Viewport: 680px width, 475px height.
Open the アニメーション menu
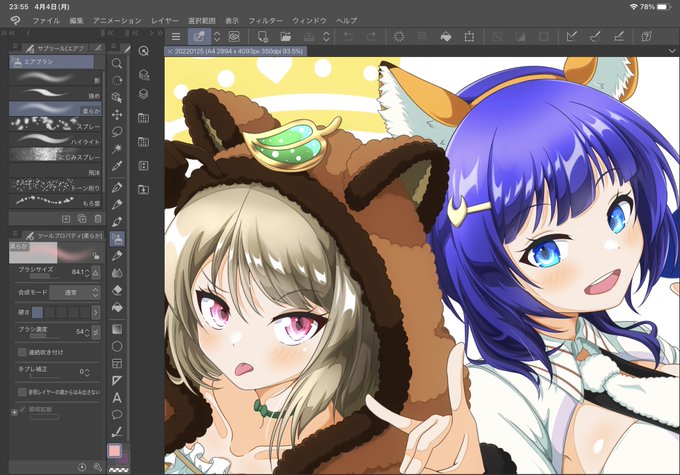coord(117,20)
